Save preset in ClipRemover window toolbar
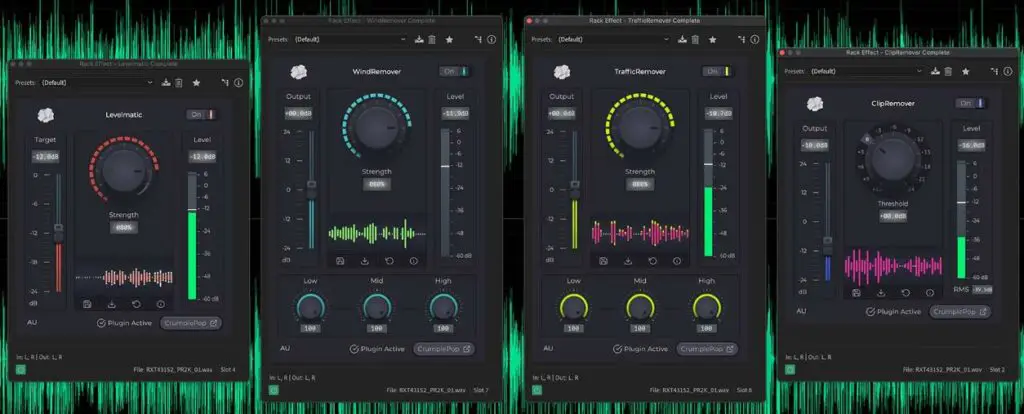 tap(935, 71)
